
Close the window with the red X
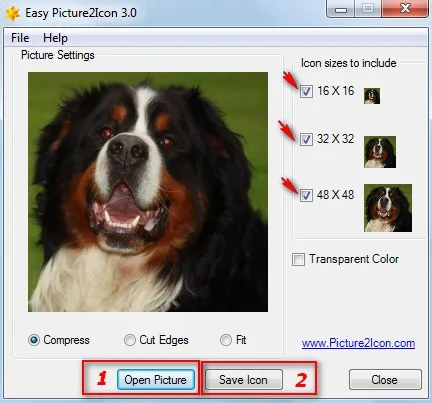click(x=405, y=9)
